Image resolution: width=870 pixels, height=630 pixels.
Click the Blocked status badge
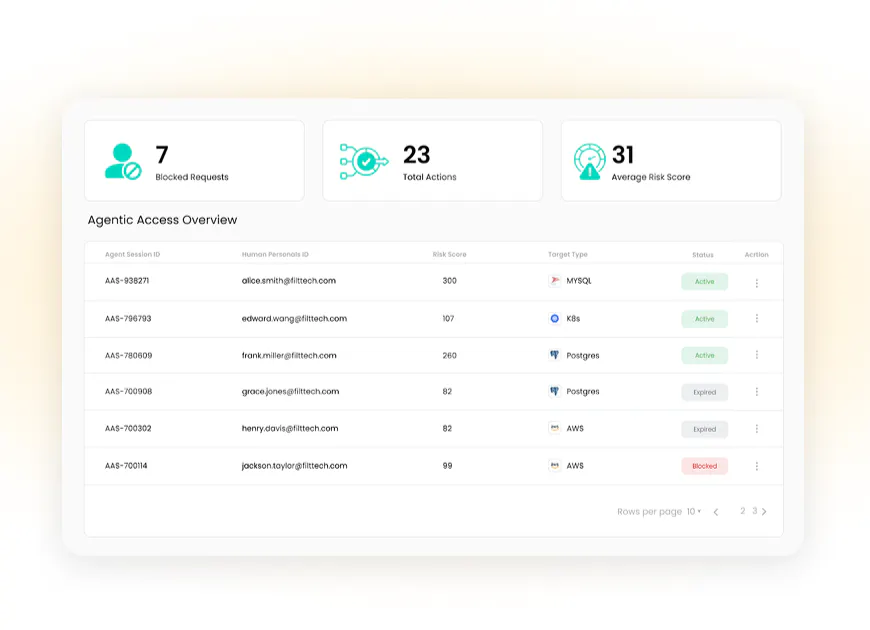704,466
